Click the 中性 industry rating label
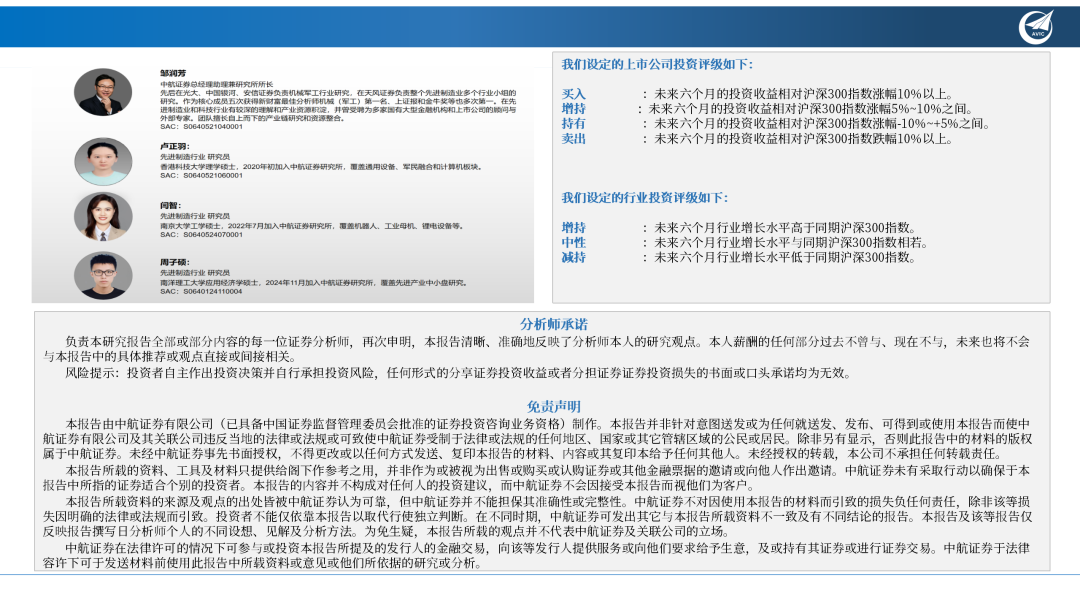Viewport: 1080px width, 608px height. point(573,243)
